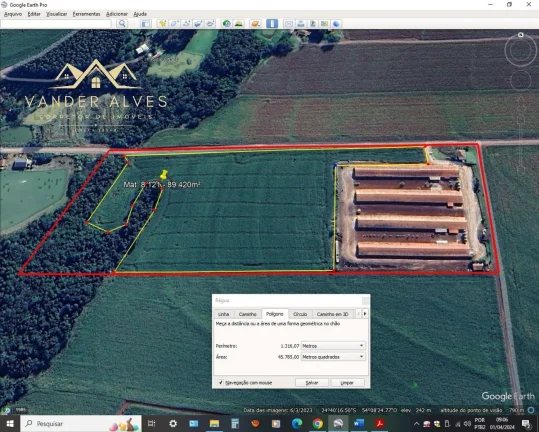Toggle the sidebar panel icon
The width and height of the screenshot is (539, 432).
(146, 23)
